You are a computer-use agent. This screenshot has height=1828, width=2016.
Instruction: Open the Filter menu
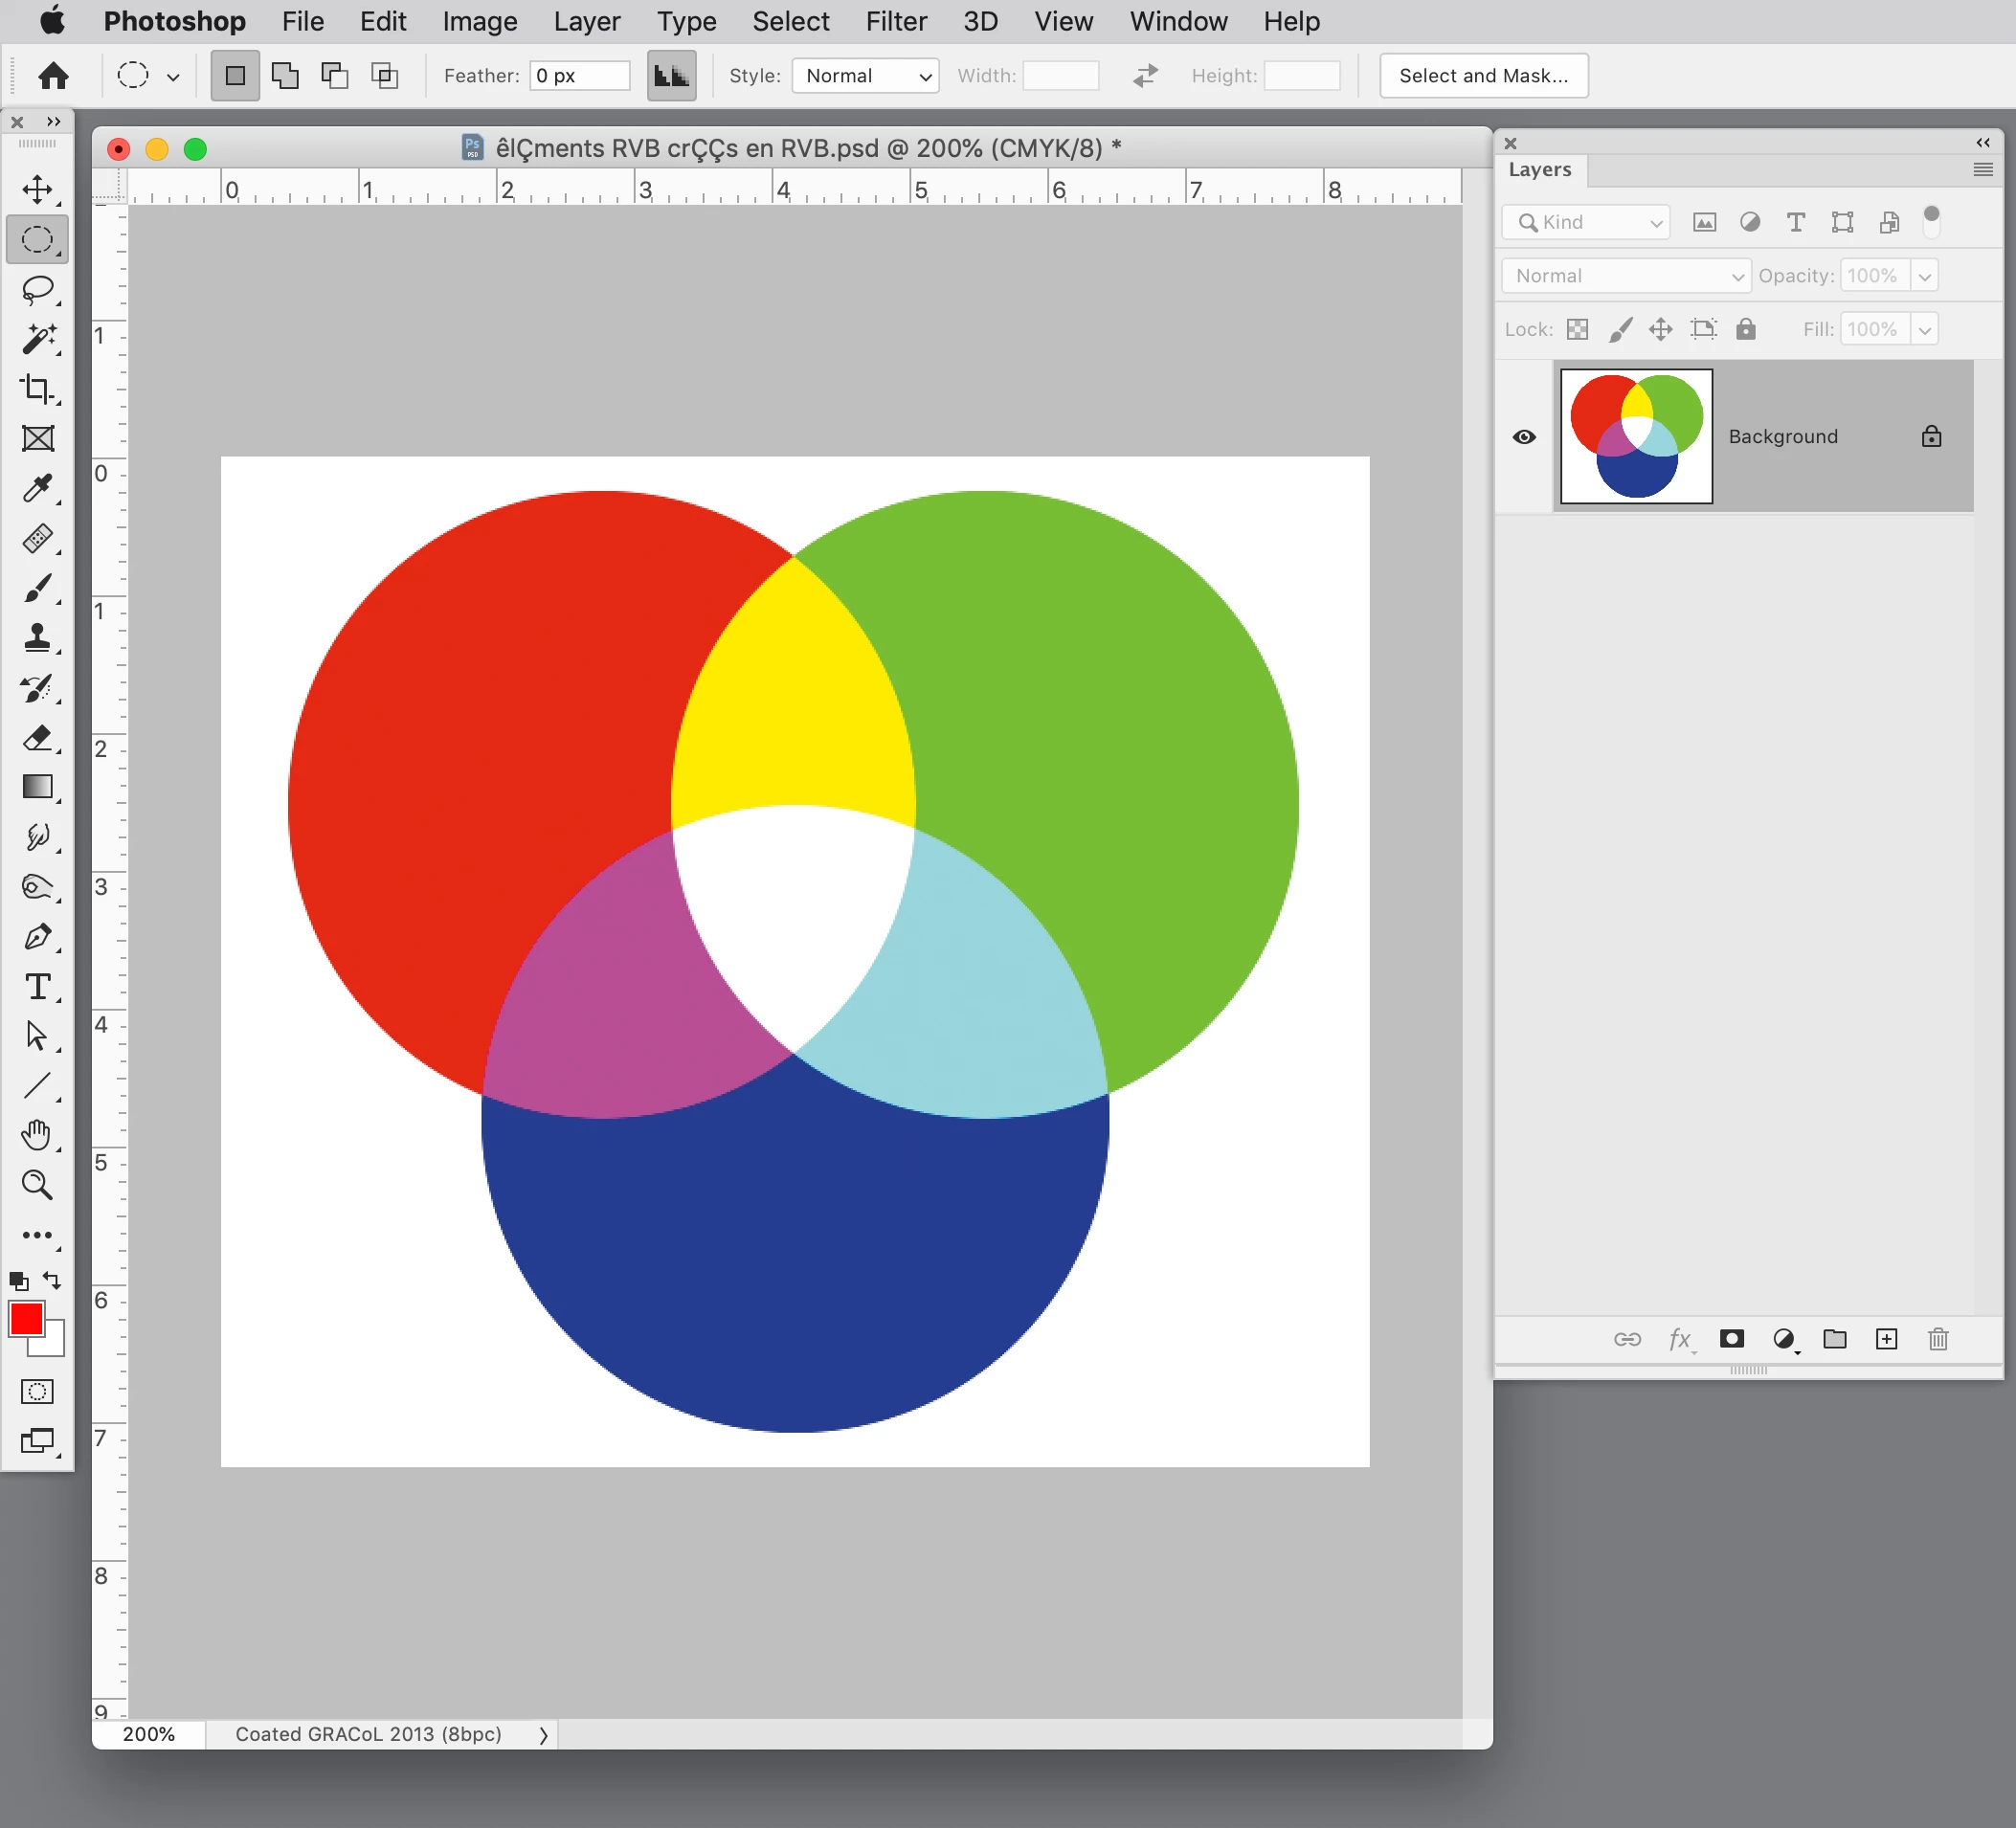896,21
